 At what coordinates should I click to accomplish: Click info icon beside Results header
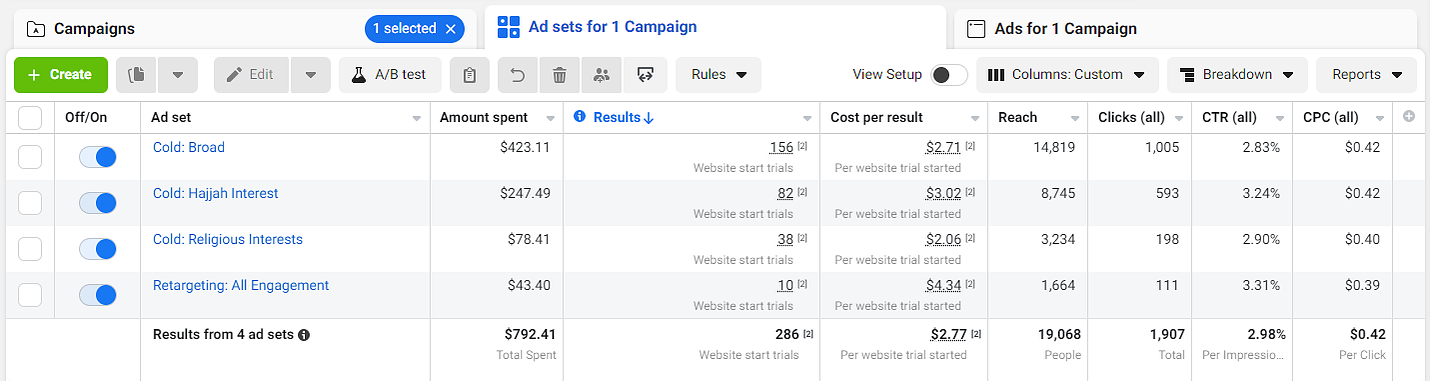pos(580,117)
